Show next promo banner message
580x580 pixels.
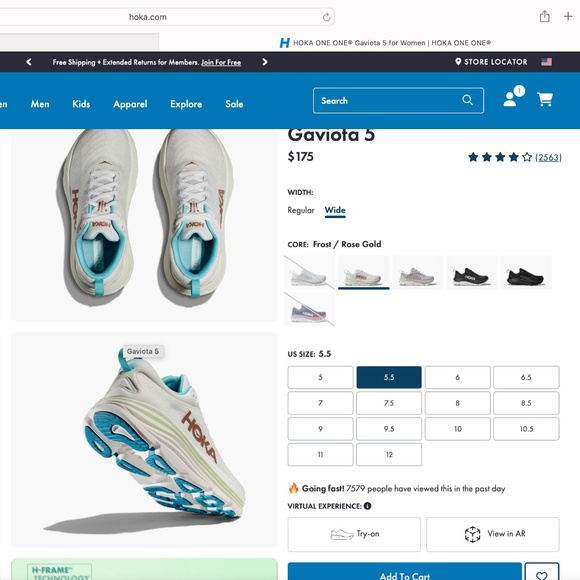click(264, 62)
